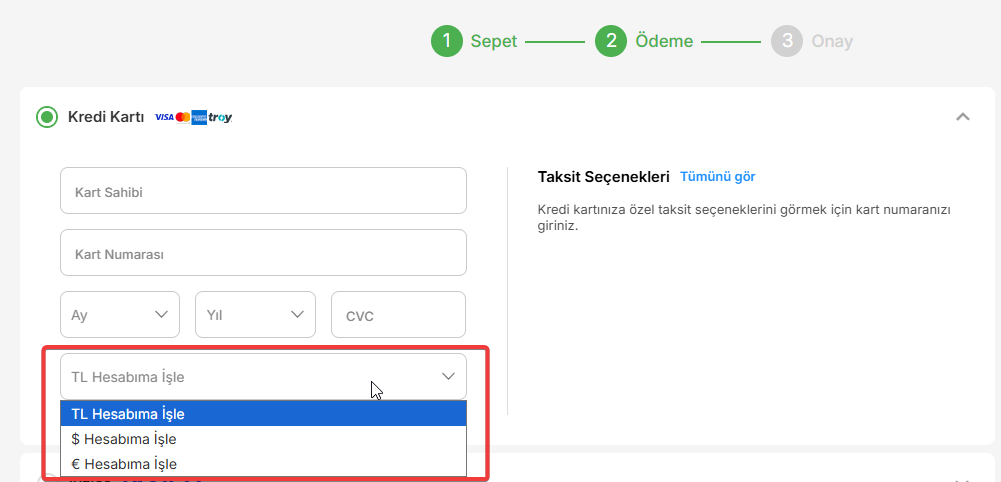Open the Tümünü gör link
This screenshot has height=482, width=1001.
718,177
